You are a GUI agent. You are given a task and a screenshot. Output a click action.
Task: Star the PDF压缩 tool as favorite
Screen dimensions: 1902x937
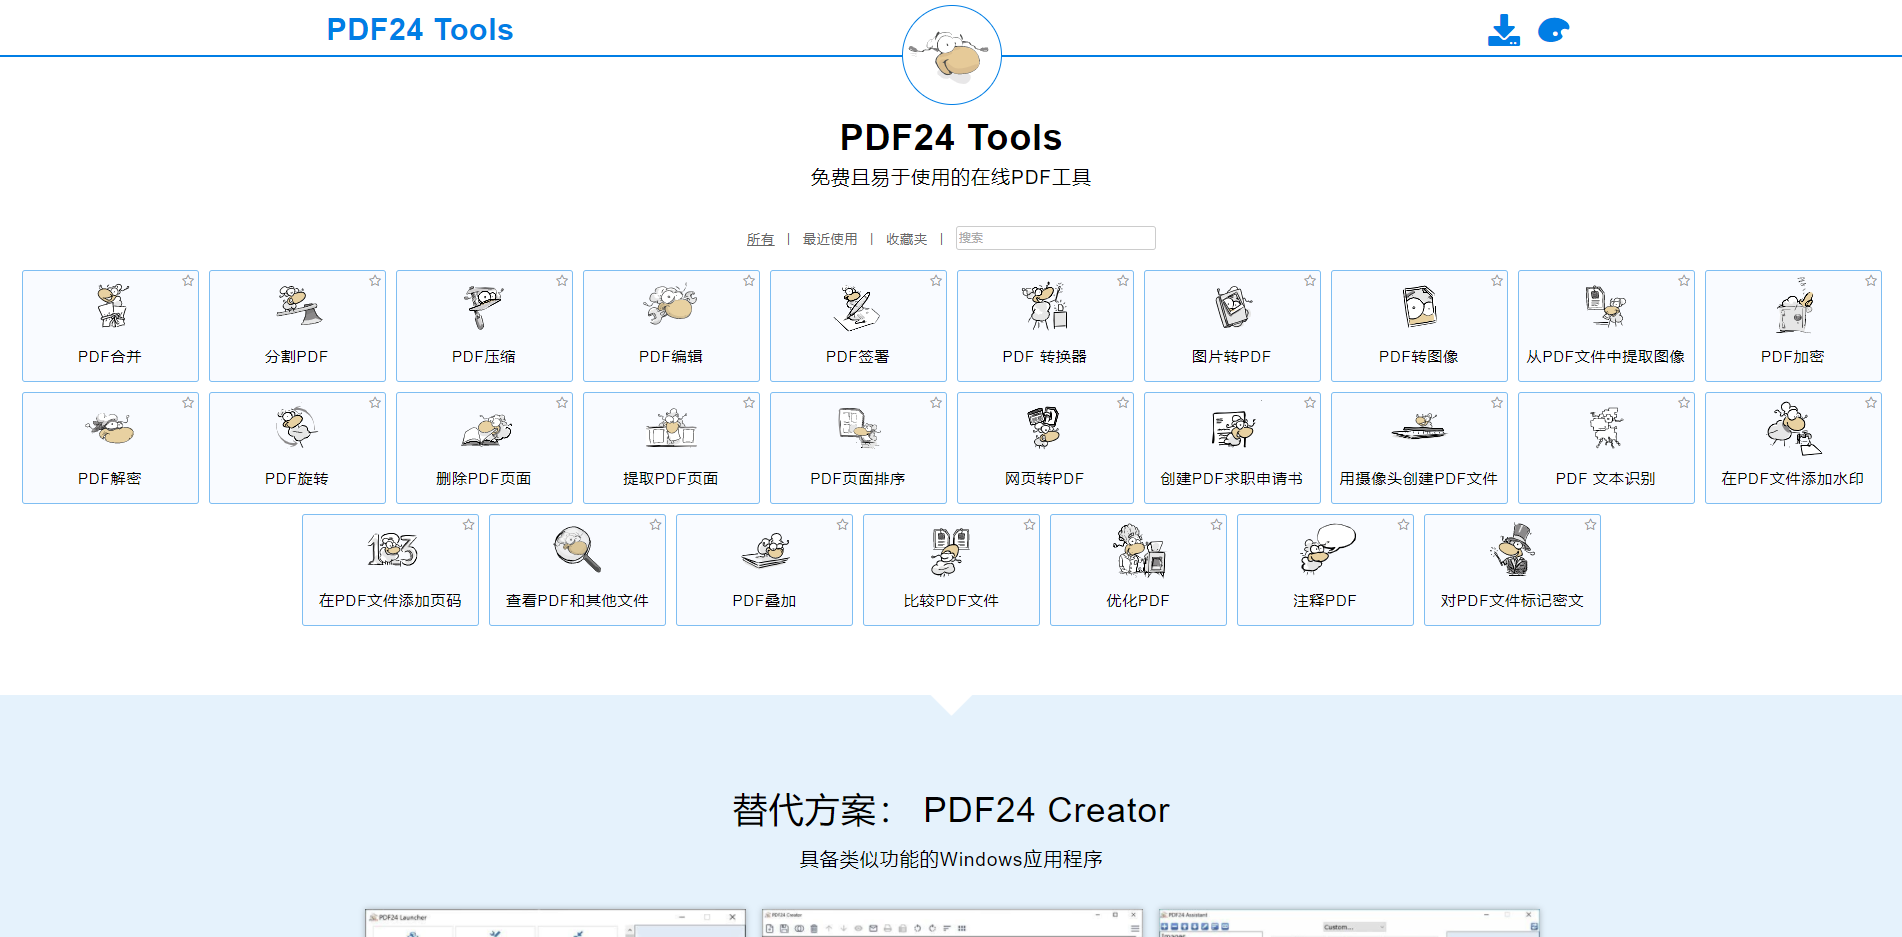coord(561,281)
